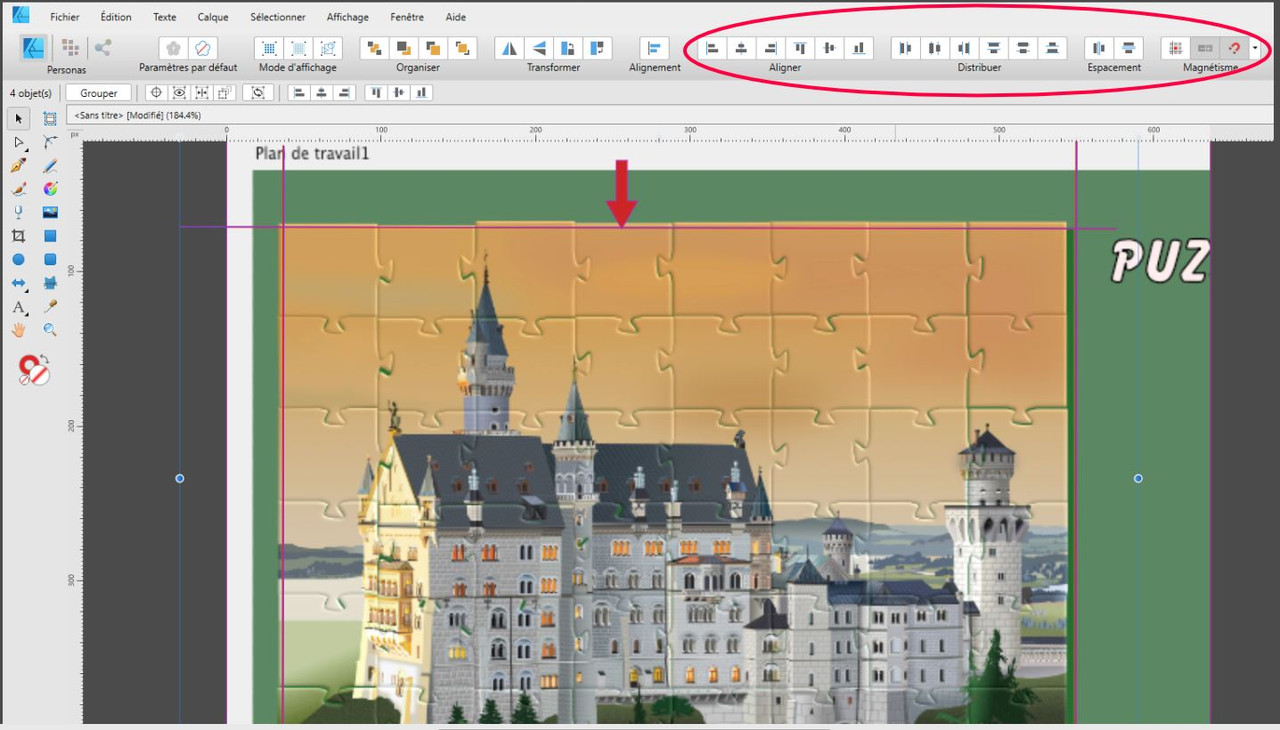The image size is (1280, 730).
Task: Open the Calque menu
Action: [x=213, y=17]
